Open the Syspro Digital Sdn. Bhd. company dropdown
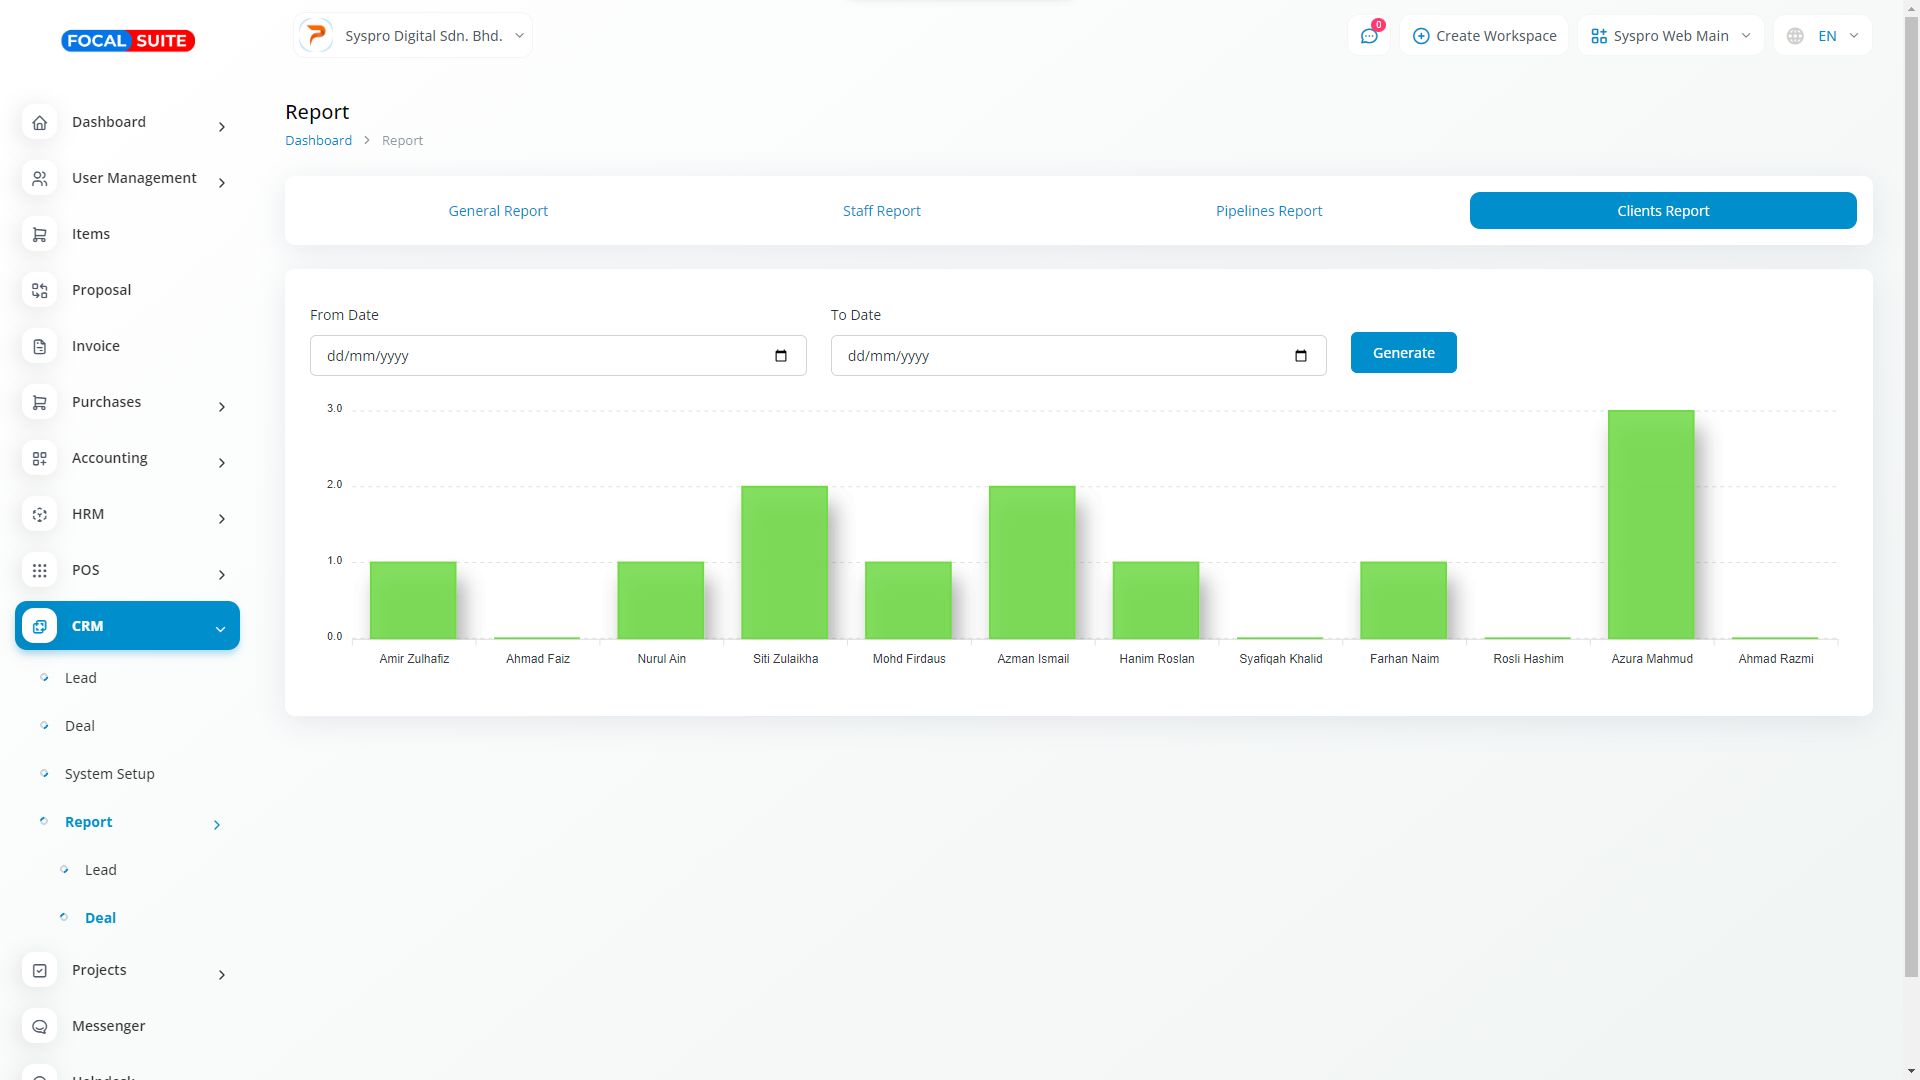The height and width of the screenshot is (1080, 1920). (413, 36)
